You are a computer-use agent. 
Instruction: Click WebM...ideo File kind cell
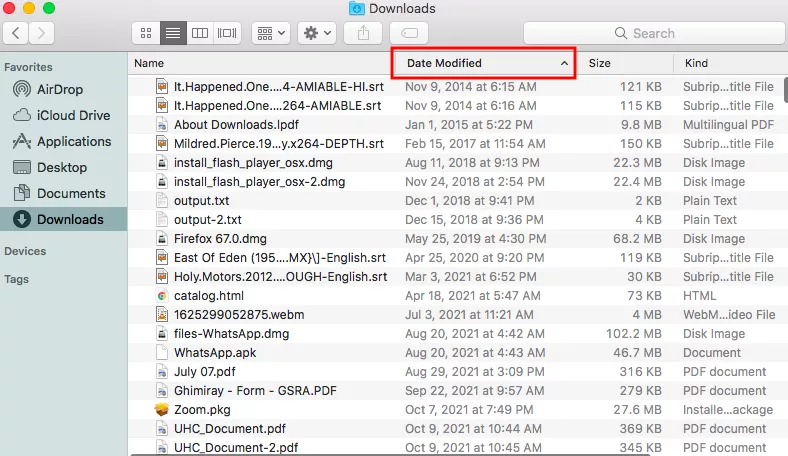click(x=729, y=315)
